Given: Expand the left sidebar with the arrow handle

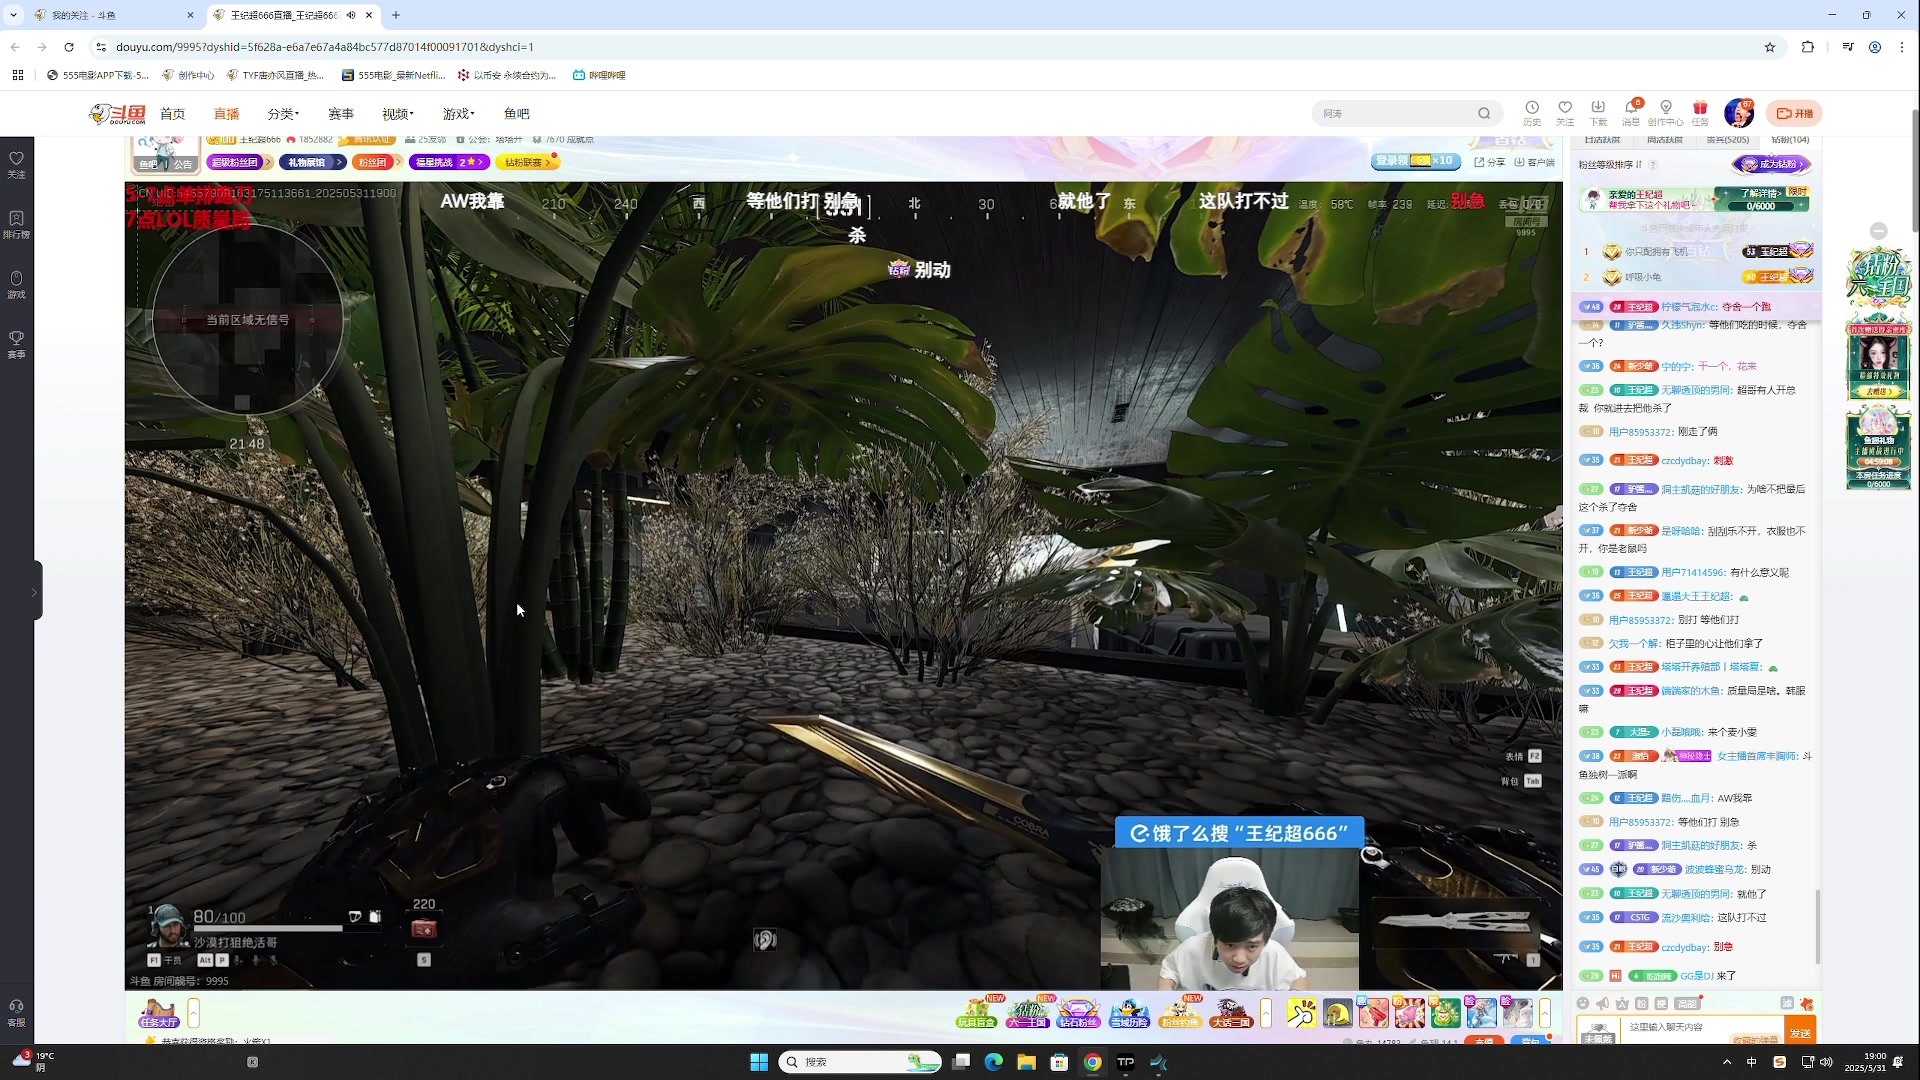Looking at the screenshot, I should pos(35,592).
